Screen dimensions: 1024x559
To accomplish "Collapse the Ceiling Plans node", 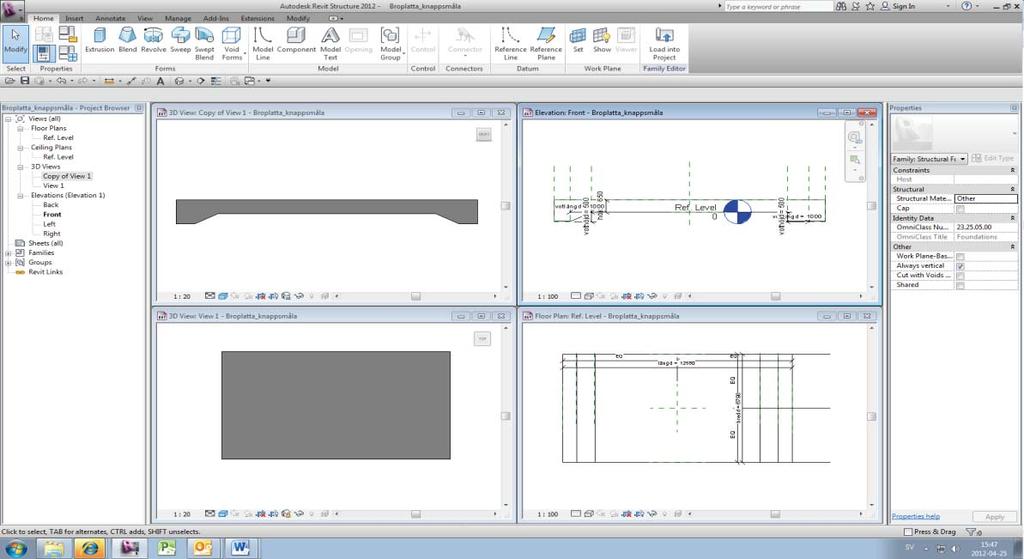I will pyautogui.click(x=20, y=148).
